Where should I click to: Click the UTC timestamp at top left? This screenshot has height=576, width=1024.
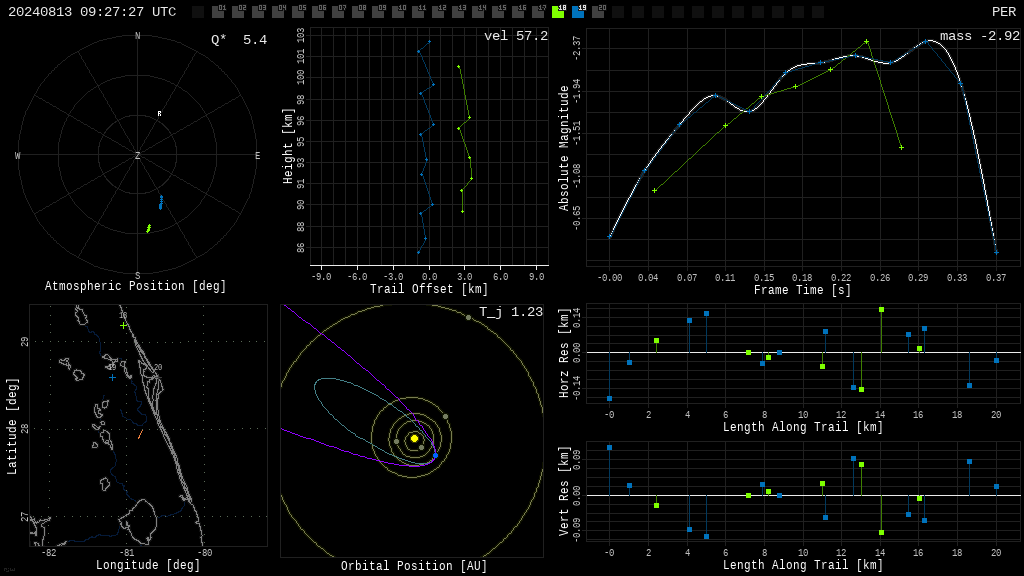[x=92, y=12]
